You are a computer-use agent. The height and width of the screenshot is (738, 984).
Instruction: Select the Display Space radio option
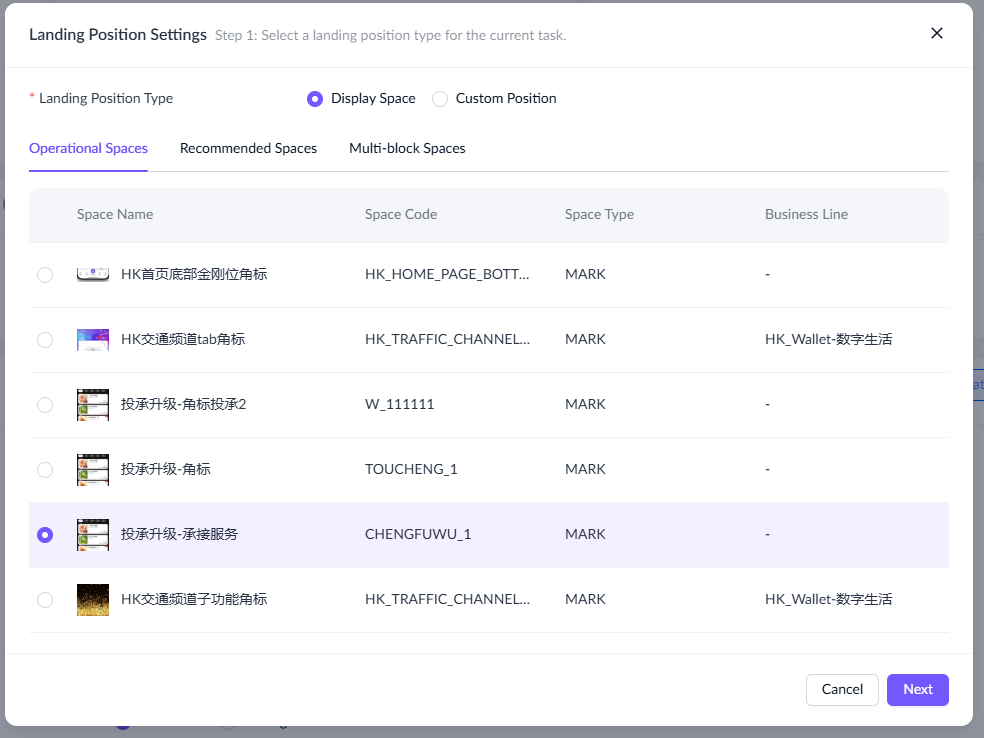point(315,98)
